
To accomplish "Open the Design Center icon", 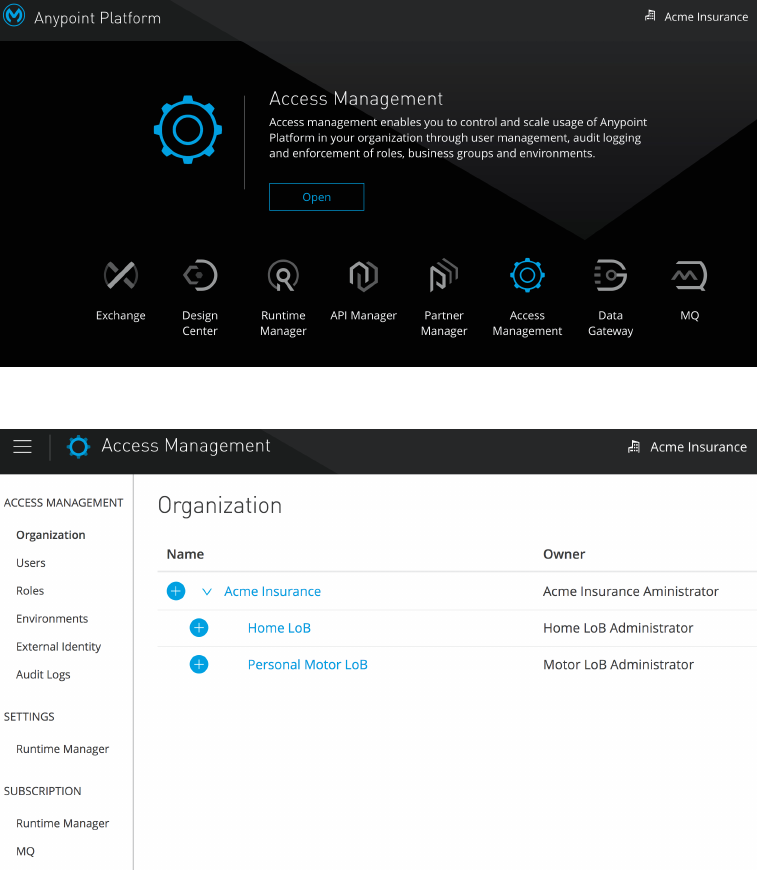I will 200,275.
